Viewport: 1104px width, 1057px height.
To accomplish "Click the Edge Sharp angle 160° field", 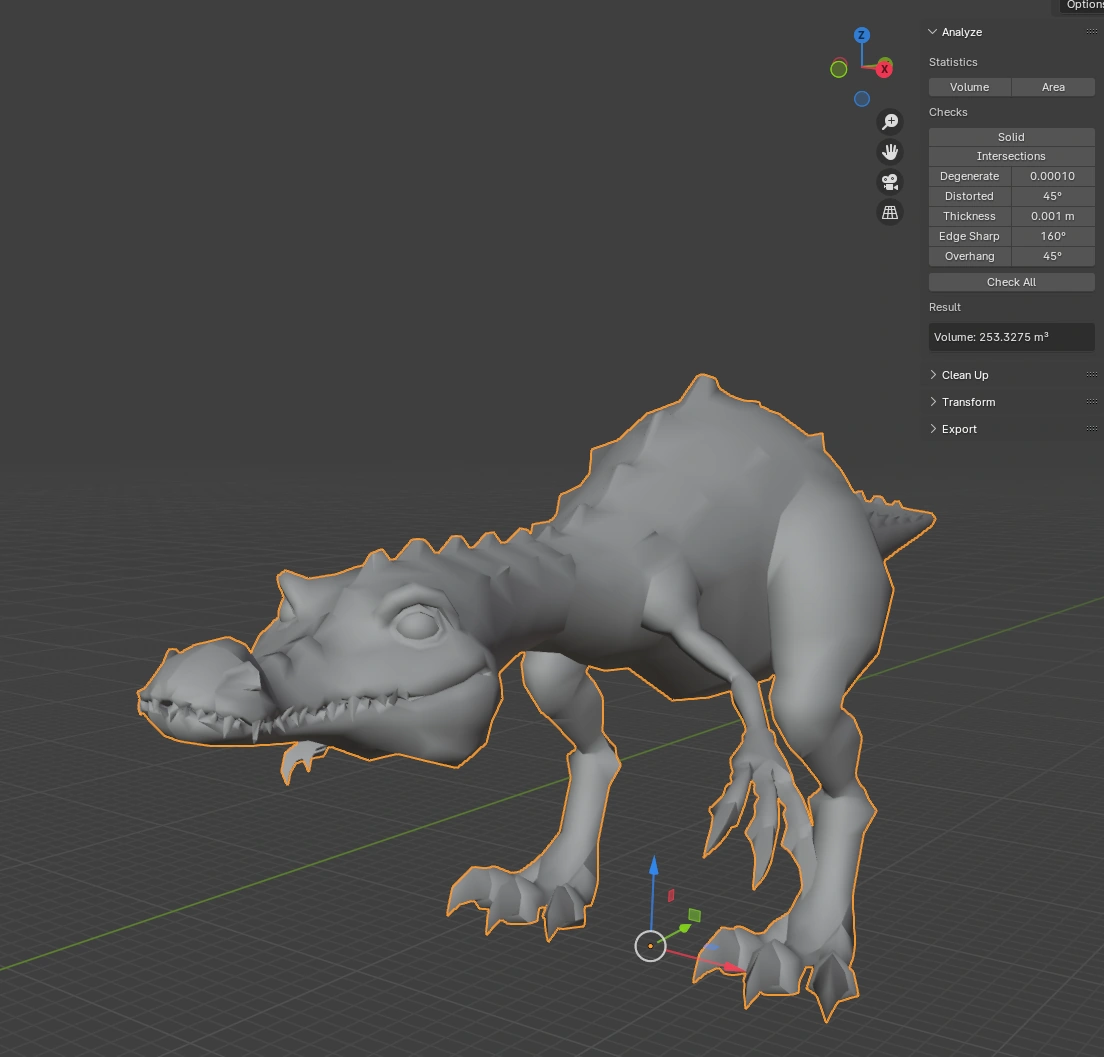I will (x=1053, y=236).
